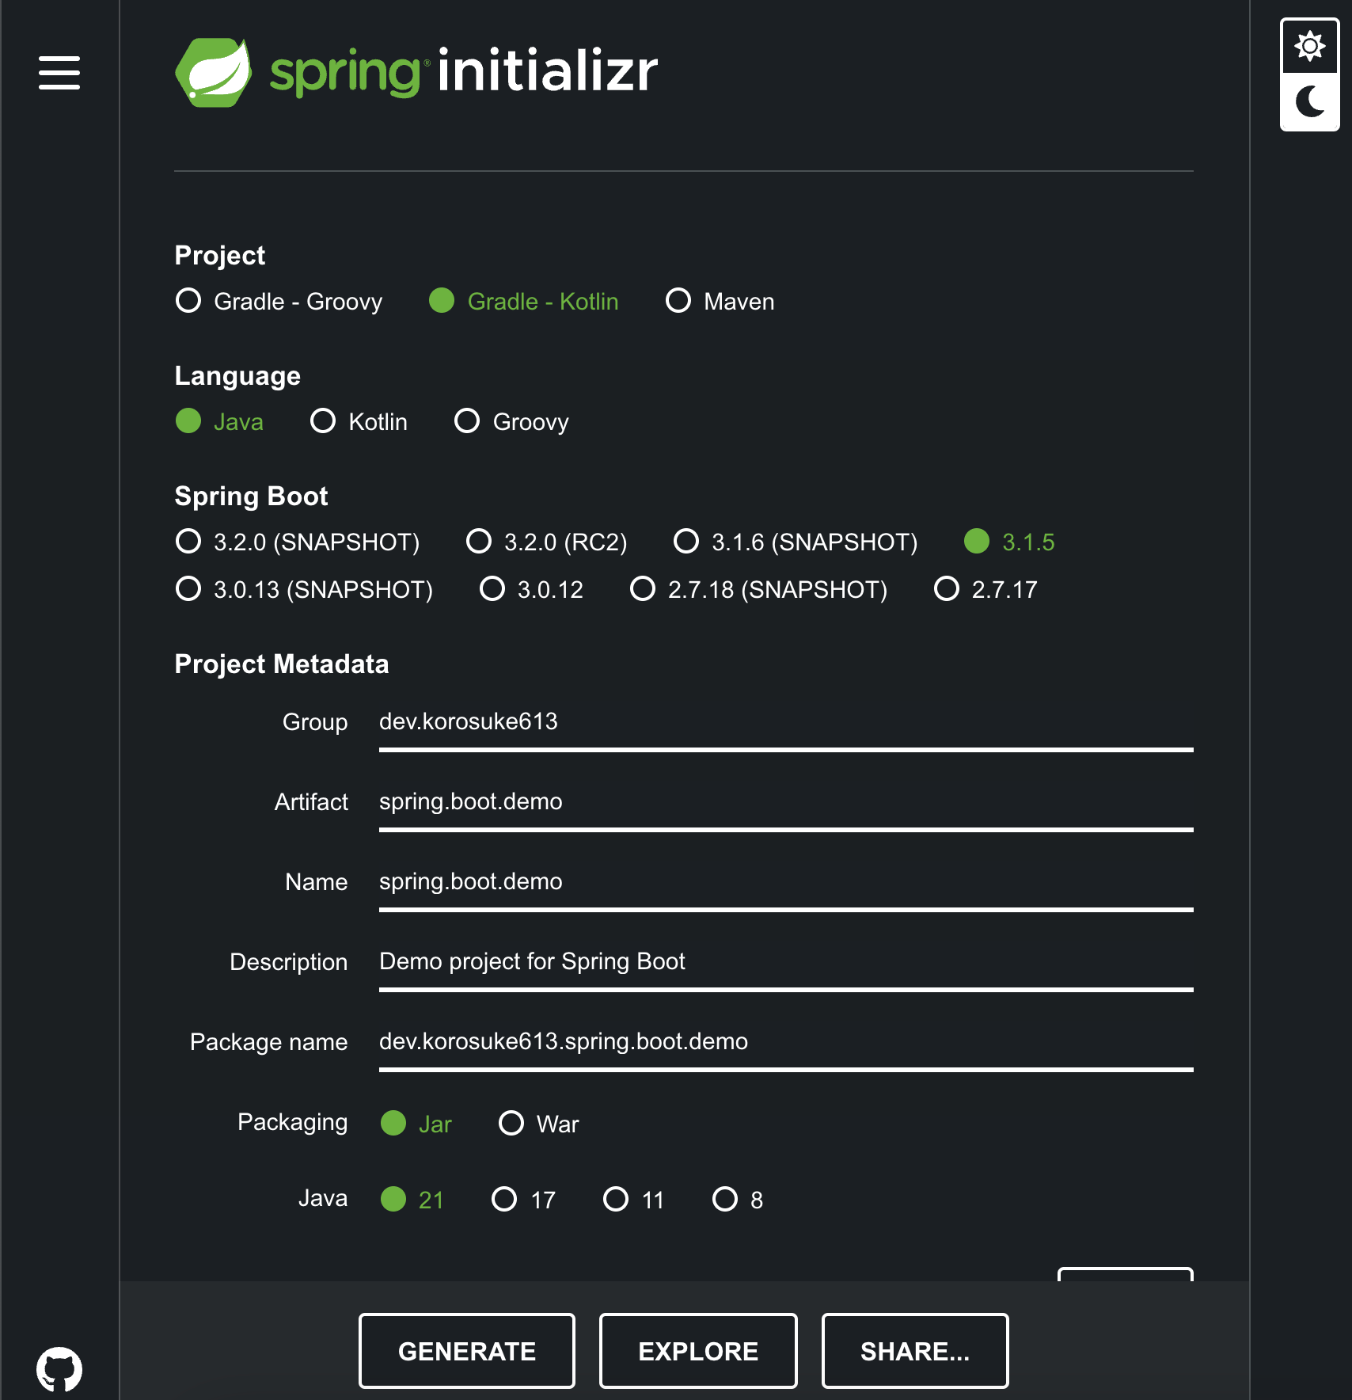
Task: Select Spring Boot 2.7.18 (SNAPSHOT)
Action: (759, 589)
